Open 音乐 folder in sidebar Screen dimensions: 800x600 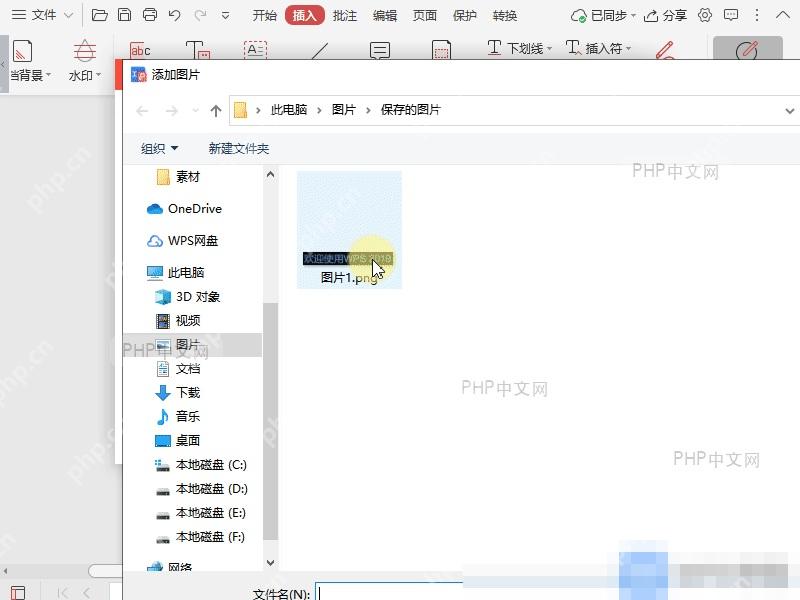[178, 416]
